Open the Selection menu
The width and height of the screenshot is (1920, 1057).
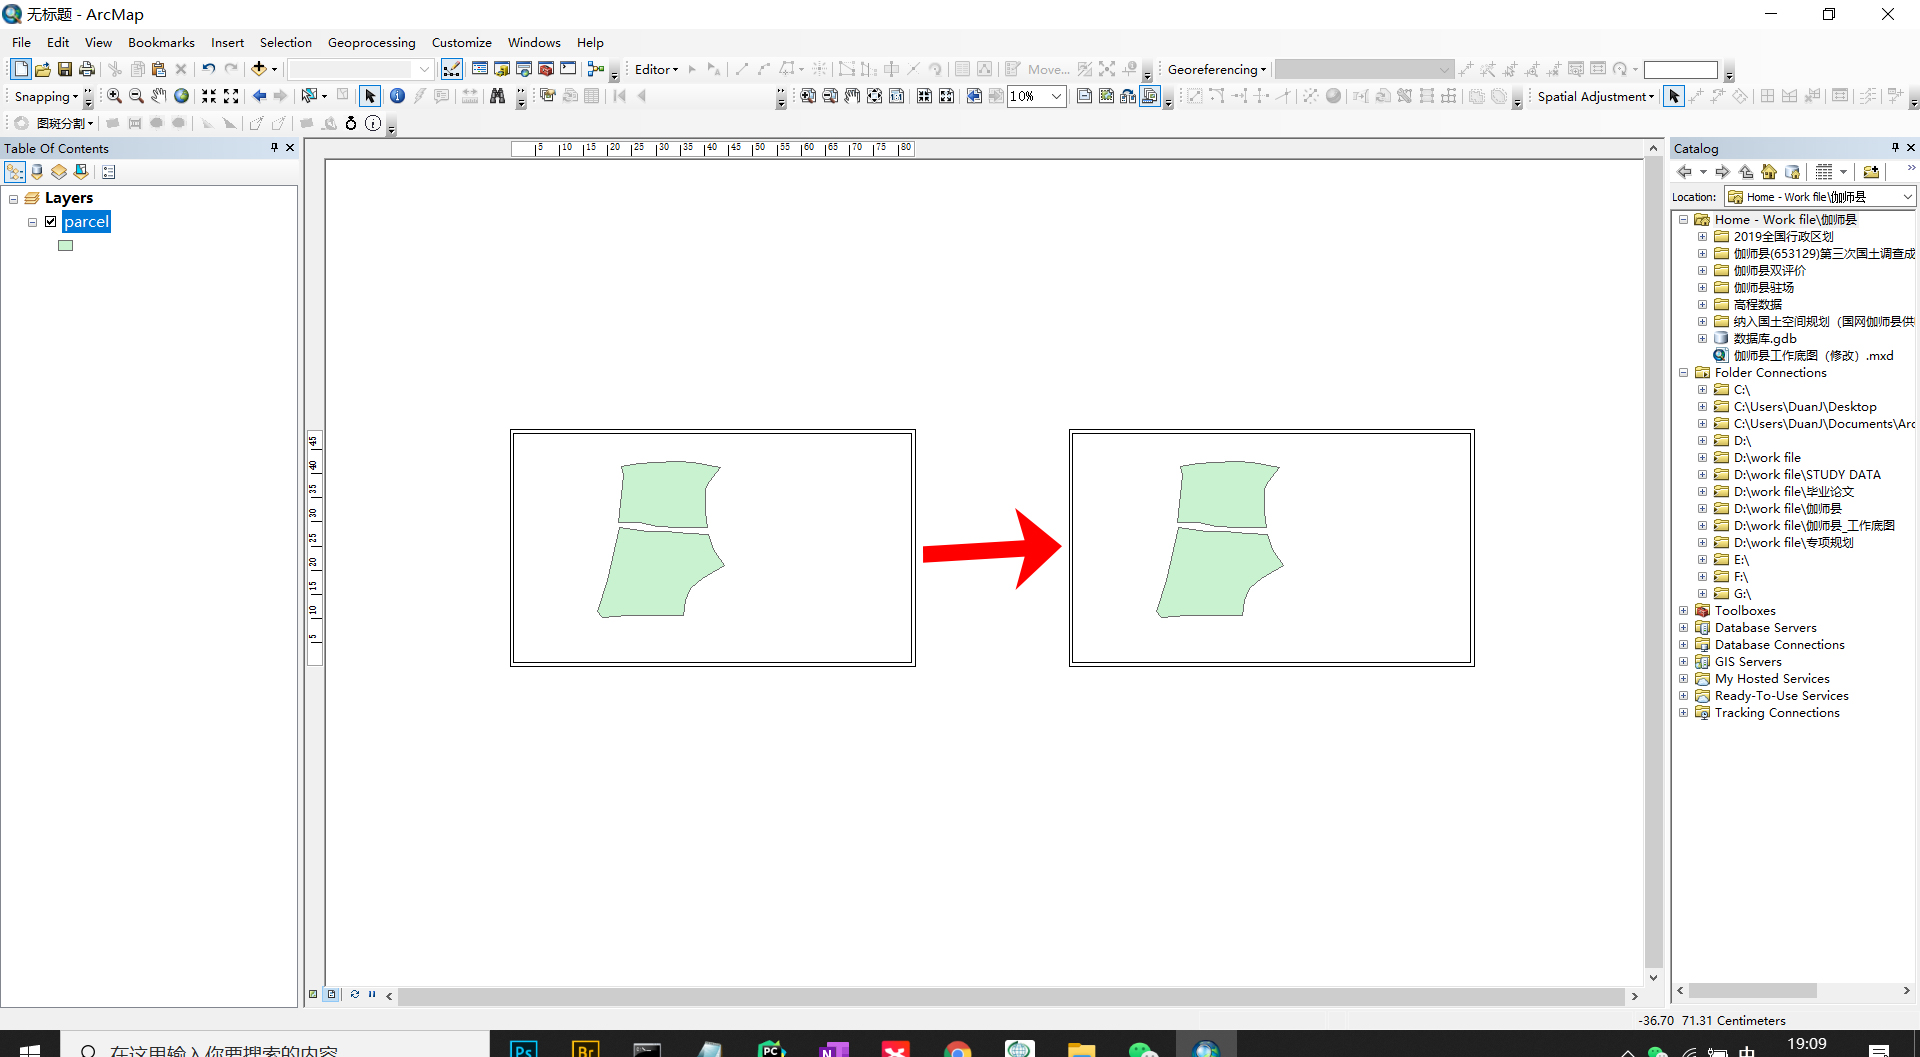[x=286, y=42]
